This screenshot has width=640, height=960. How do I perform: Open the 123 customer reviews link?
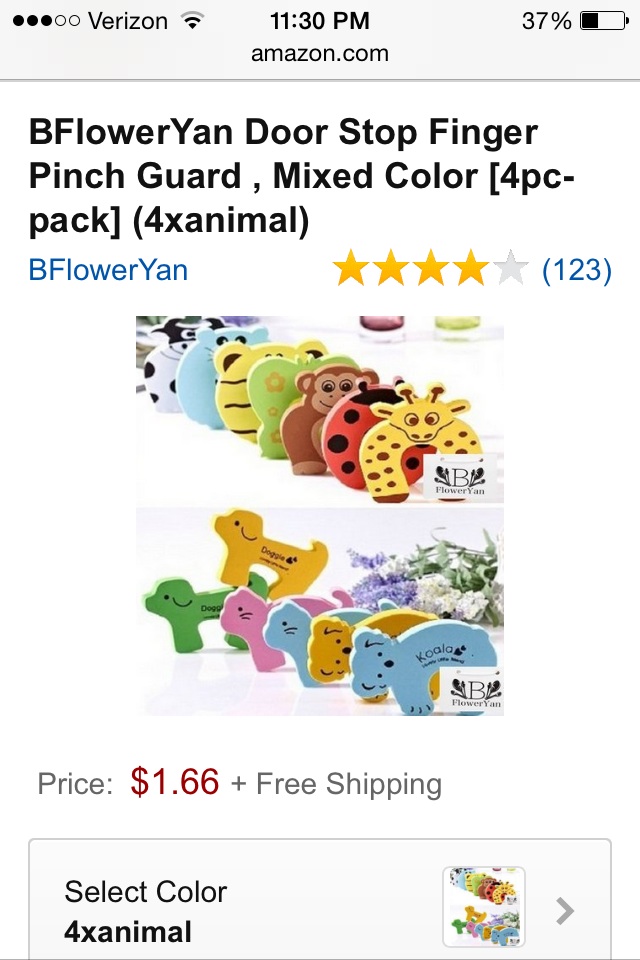coord(576,269)
